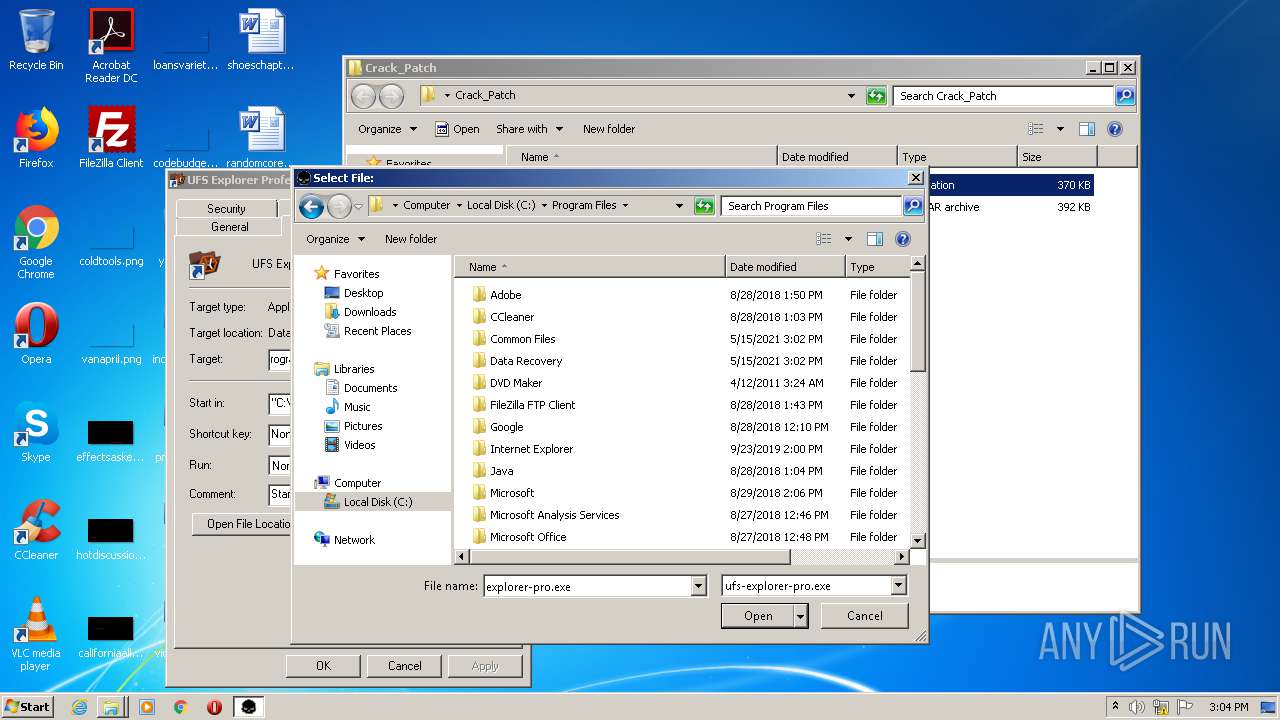Click refresh button in Select File address bar
Image resolution: width=1280 pixels, height=720 pixels.
tap(704, 206)
